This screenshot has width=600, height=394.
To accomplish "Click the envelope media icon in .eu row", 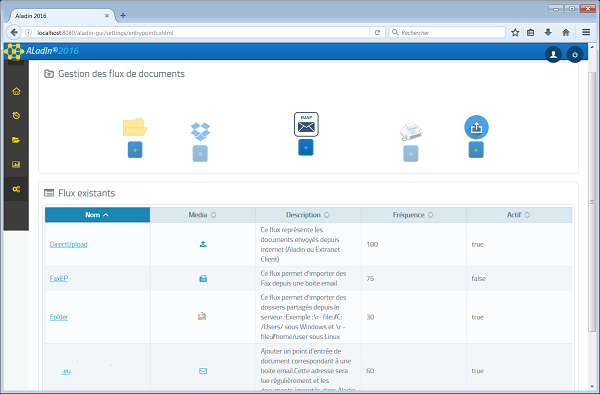I will pyautogui.click(x=203, y=371).
